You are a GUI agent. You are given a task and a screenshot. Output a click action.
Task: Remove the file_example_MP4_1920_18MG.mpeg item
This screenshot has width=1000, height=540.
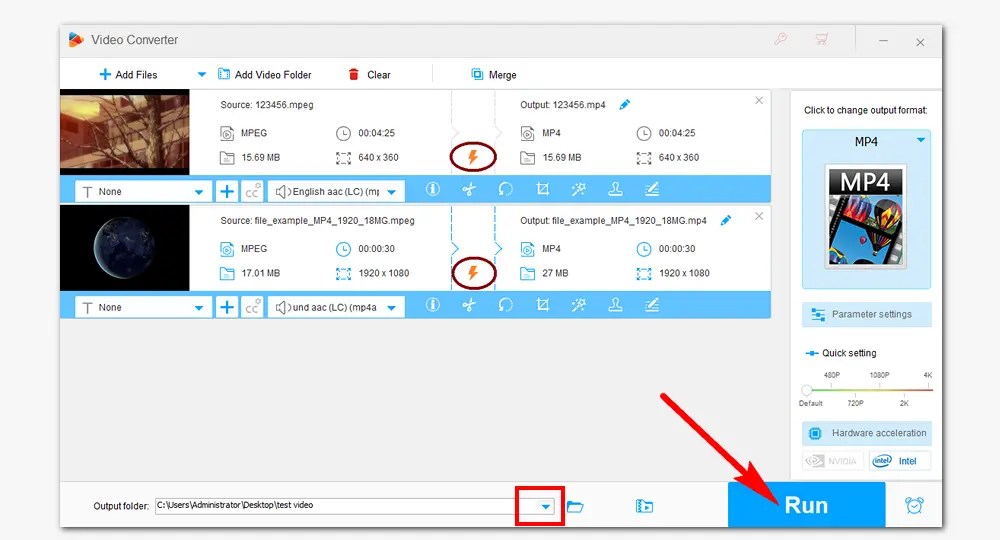pyautogui.click(x=759, y=216)
